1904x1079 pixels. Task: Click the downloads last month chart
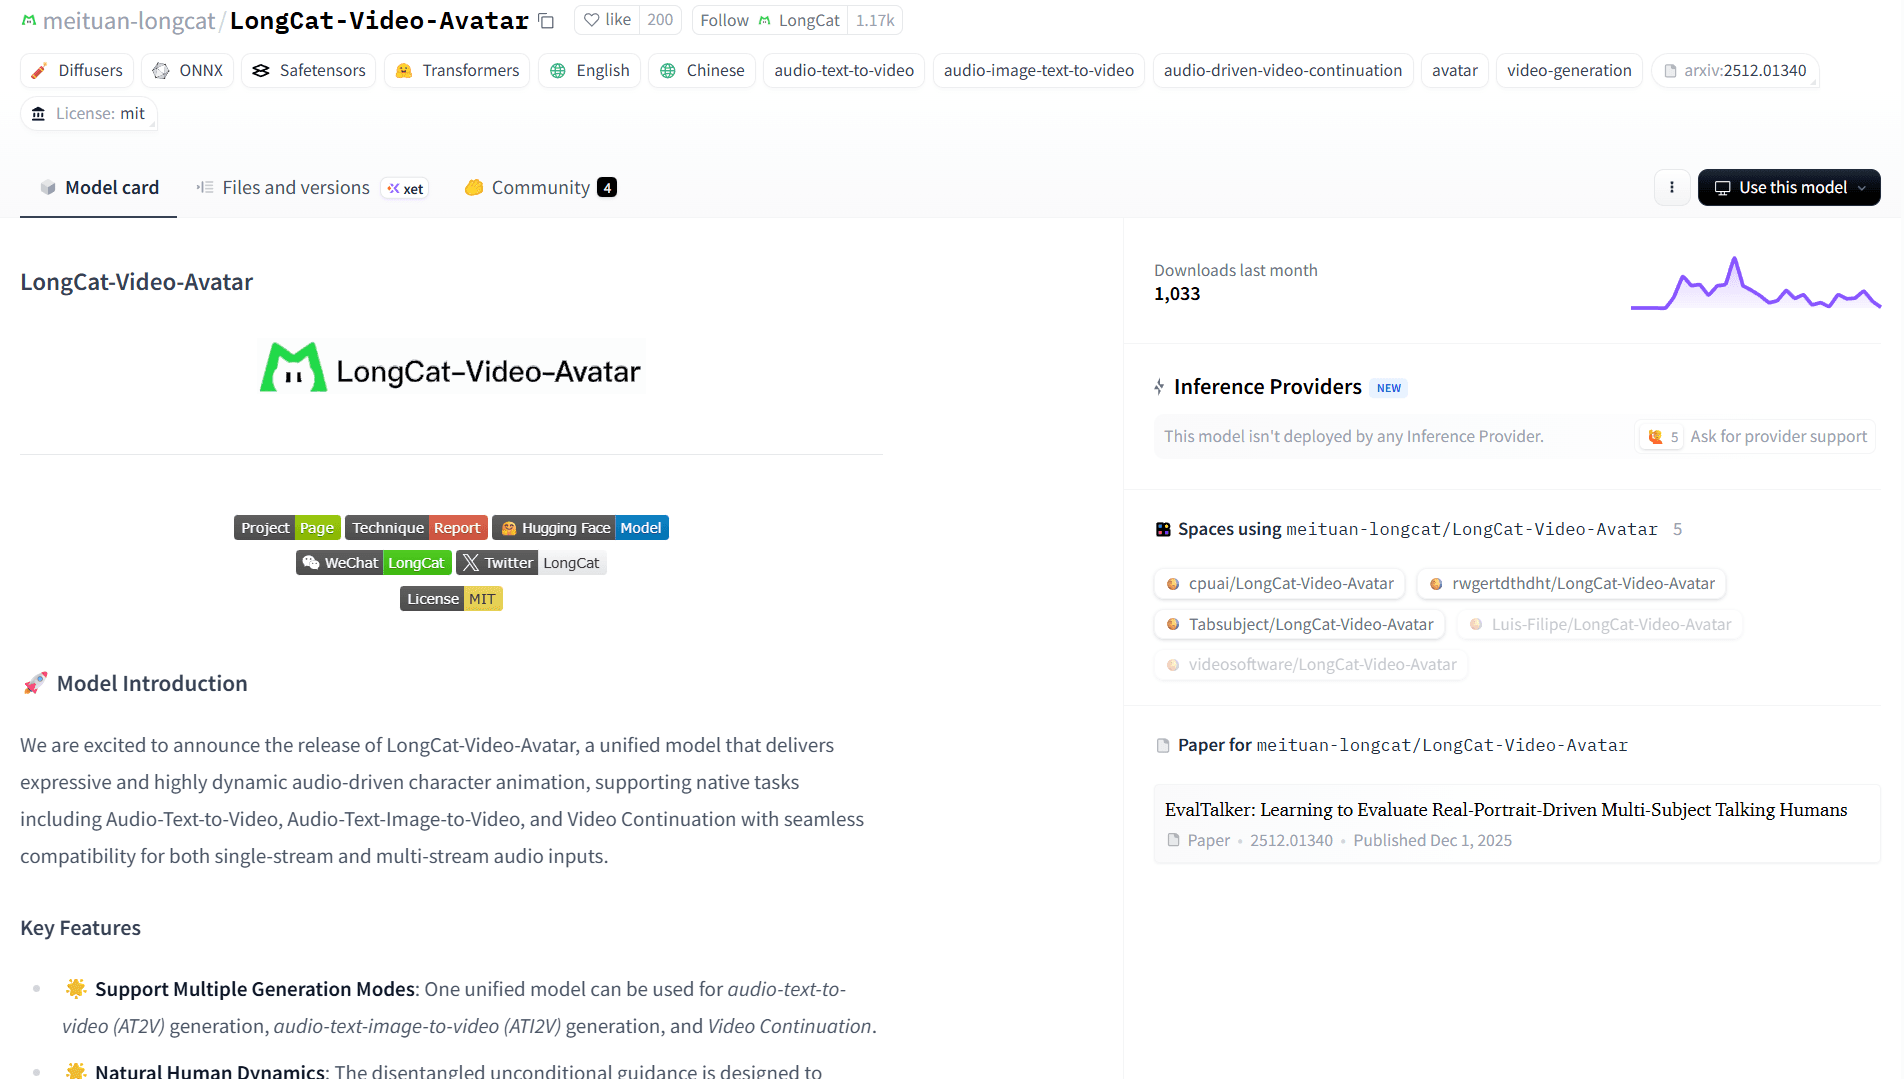pos(1755,284)
